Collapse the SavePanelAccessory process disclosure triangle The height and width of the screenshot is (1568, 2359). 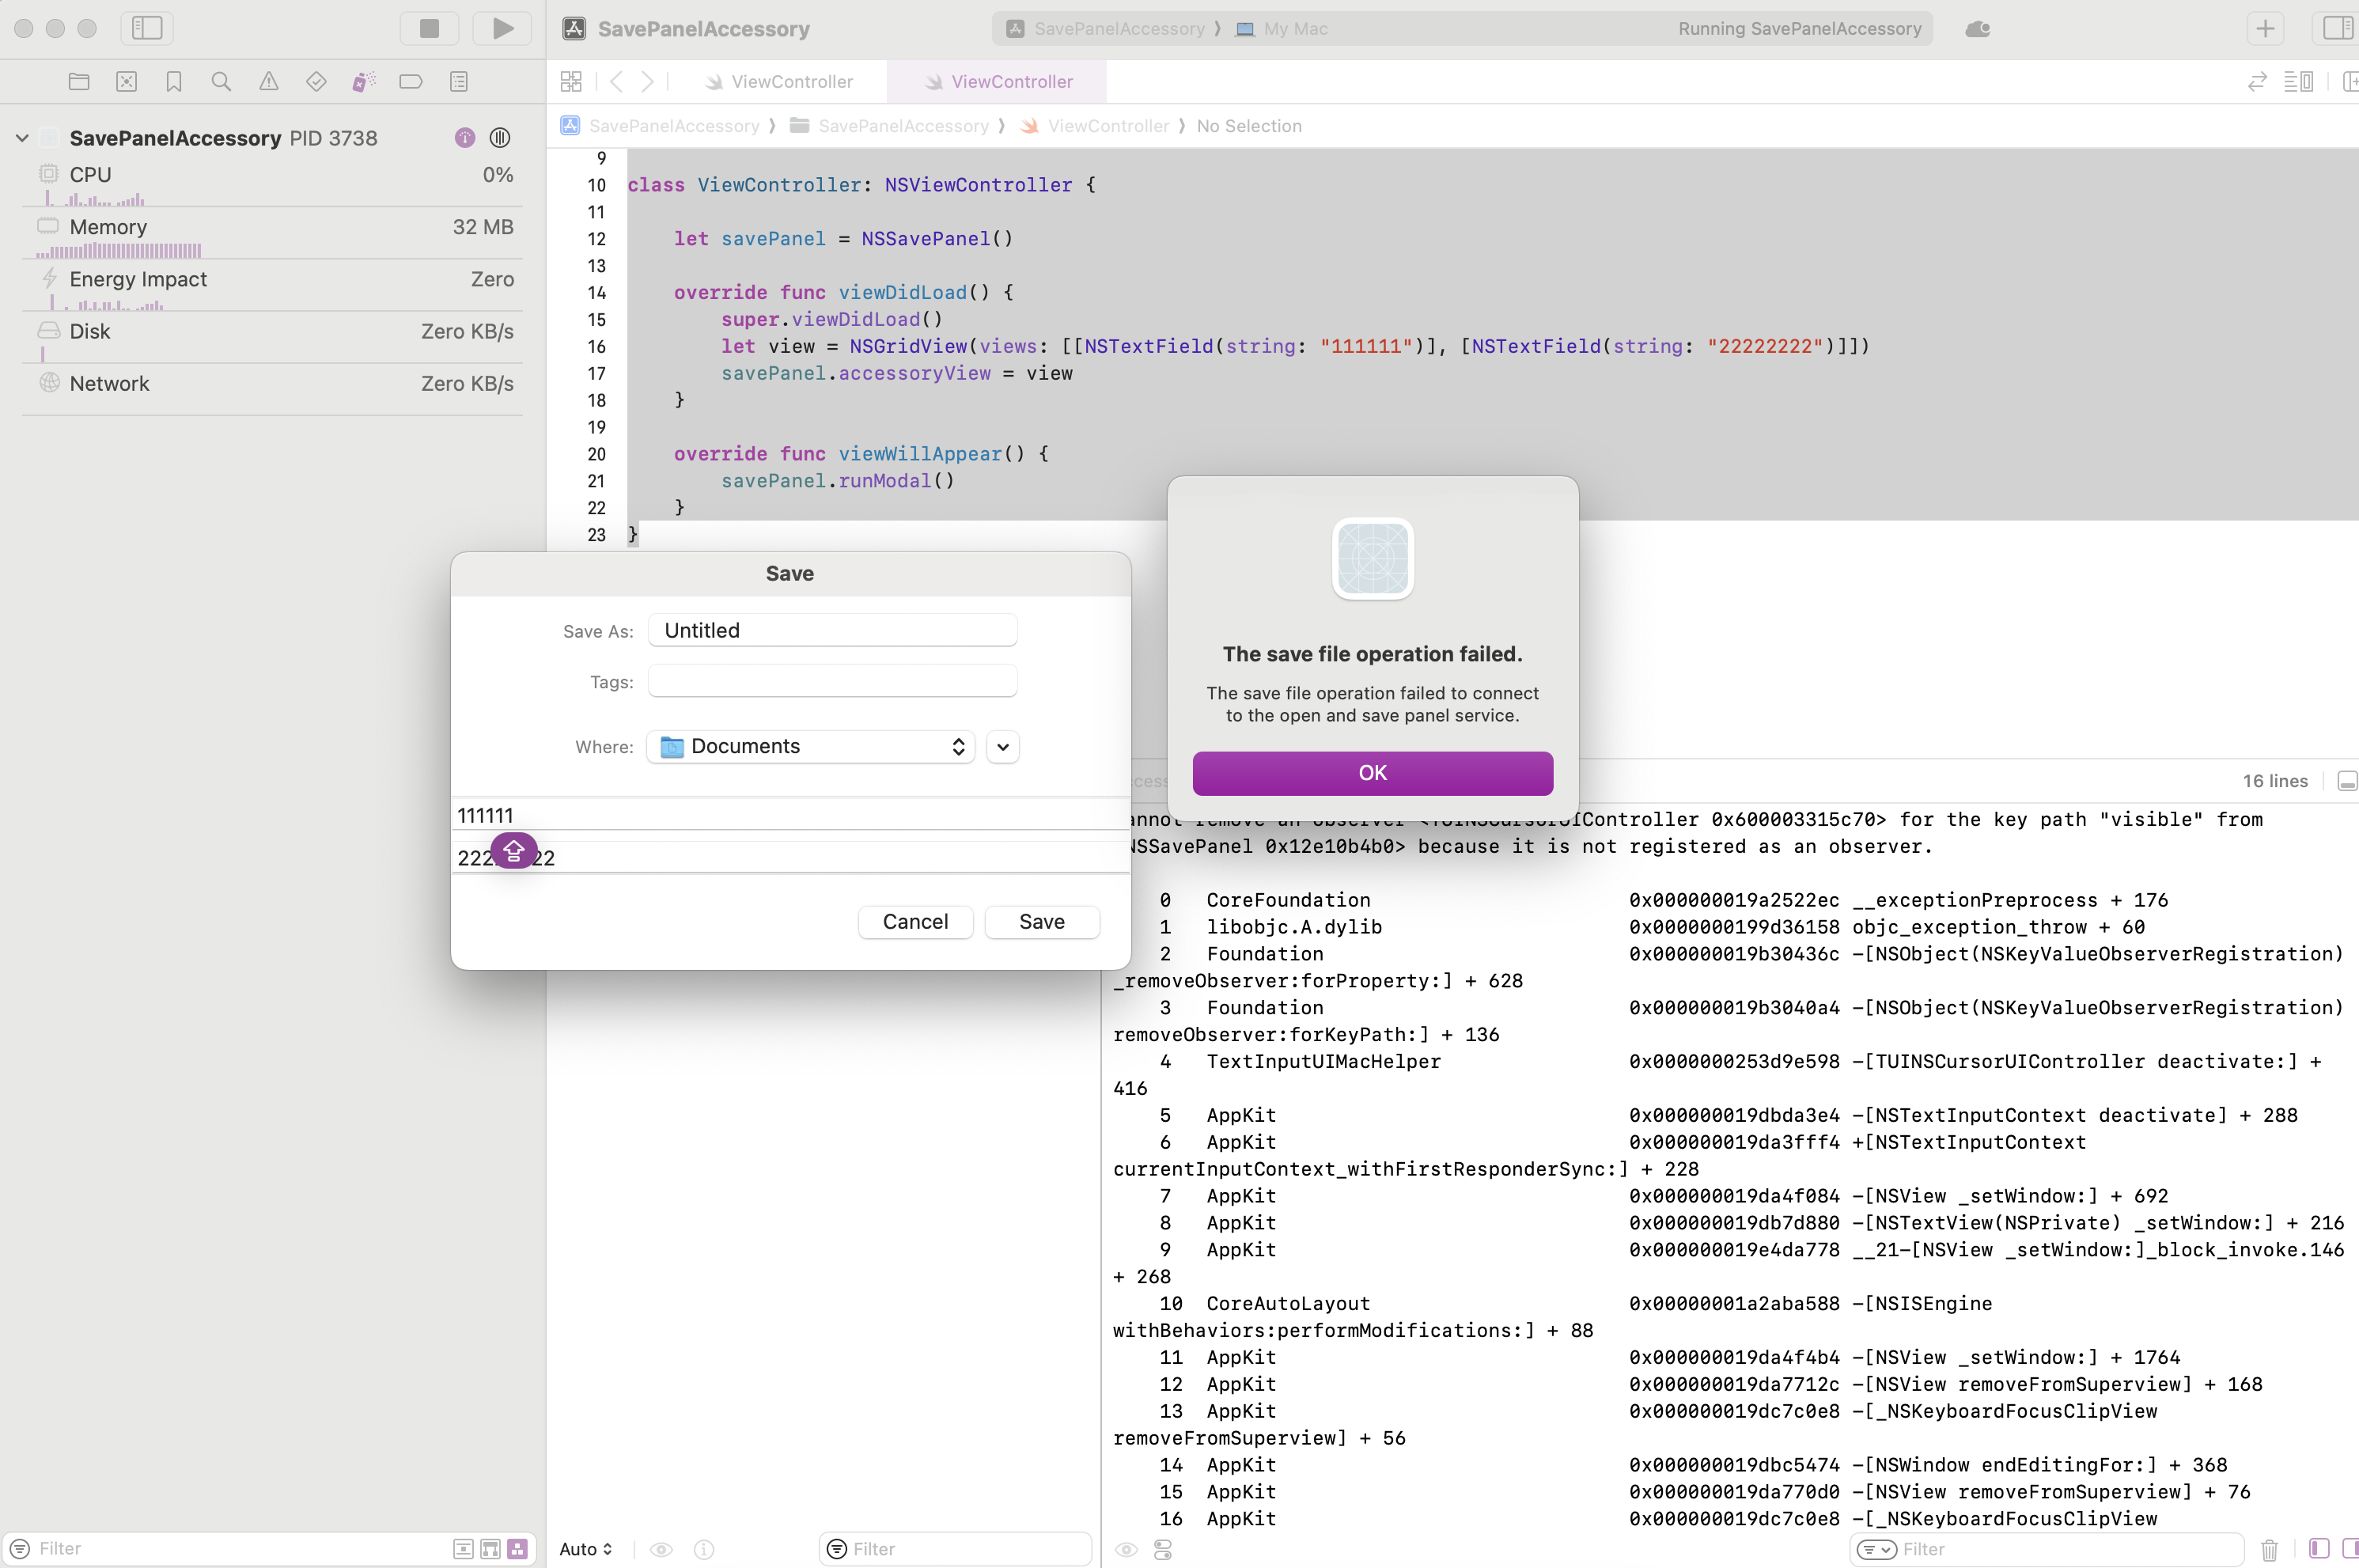point(22,138)
